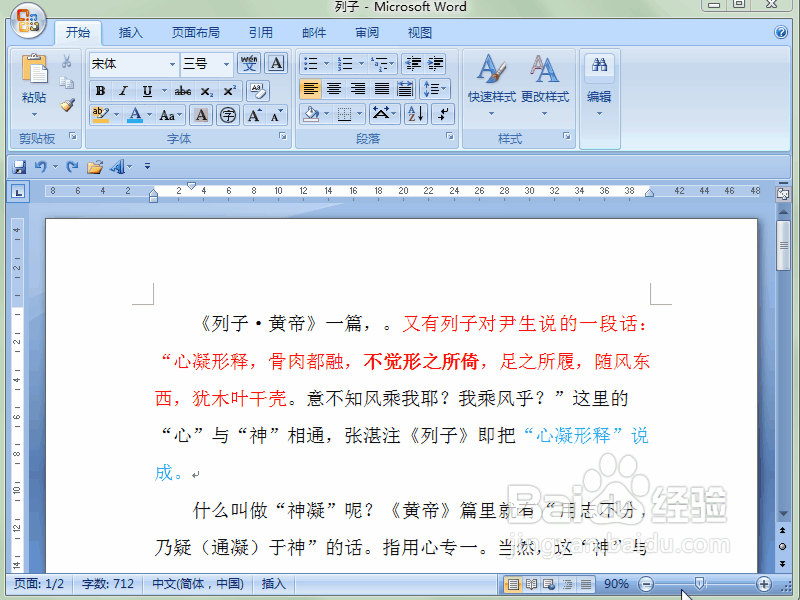Enable bulleted list formatting
Image resolution: width=800 pixels, height=600 pixels.
(x=310, y=62)
